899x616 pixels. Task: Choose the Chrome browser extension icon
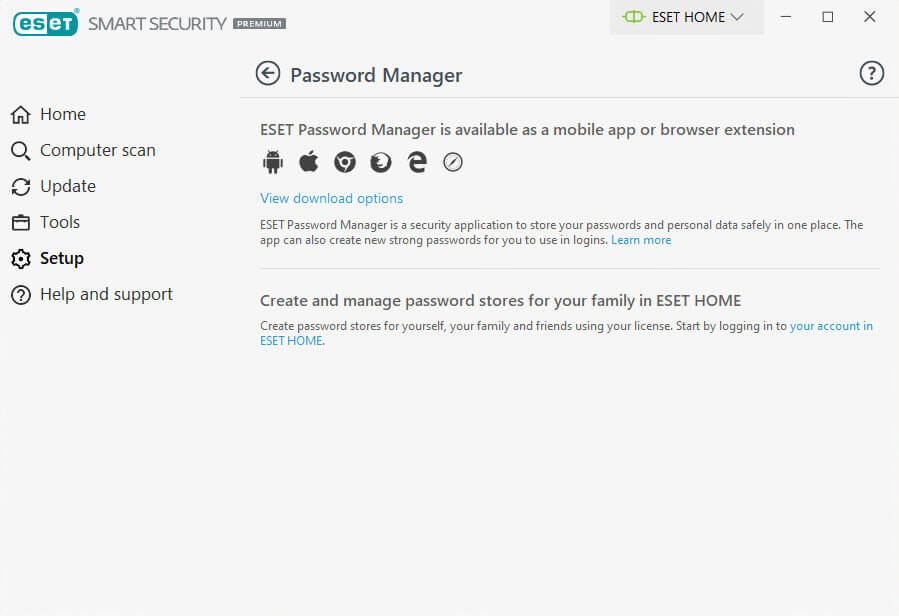(345, 162)
